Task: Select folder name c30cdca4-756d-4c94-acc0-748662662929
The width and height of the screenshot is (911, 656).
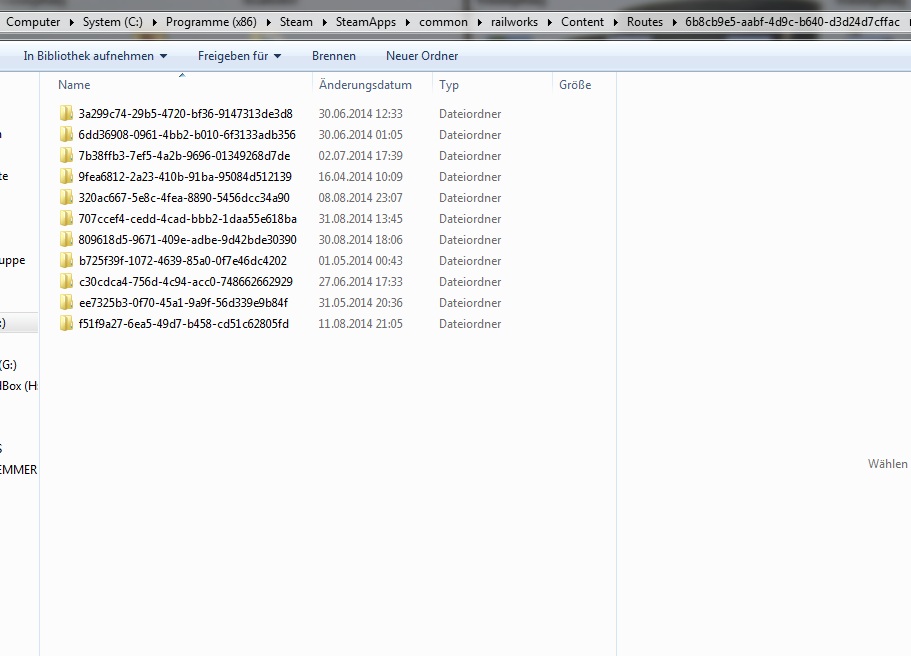Action: pyautogui.click(x=186, y=281)
